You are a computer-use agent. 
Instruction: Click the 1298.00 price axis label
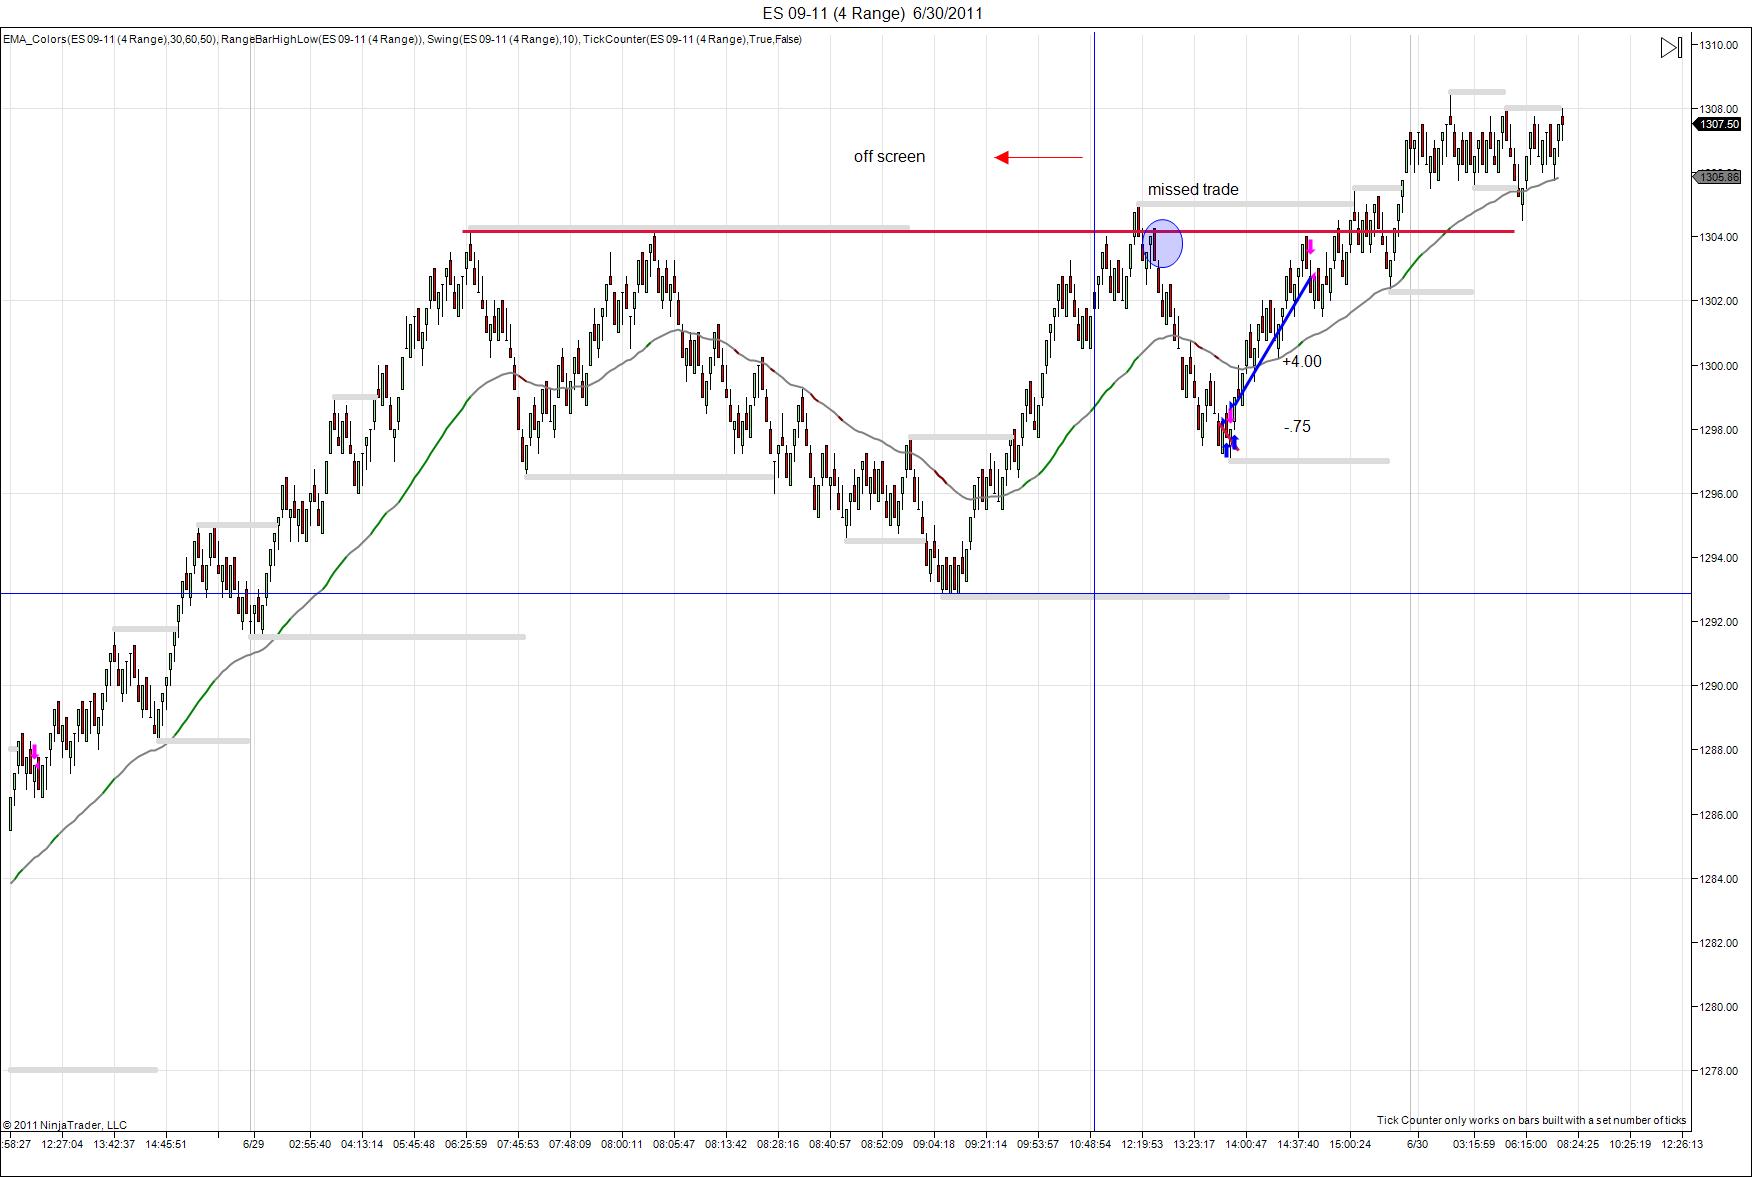click(1718, 430)
